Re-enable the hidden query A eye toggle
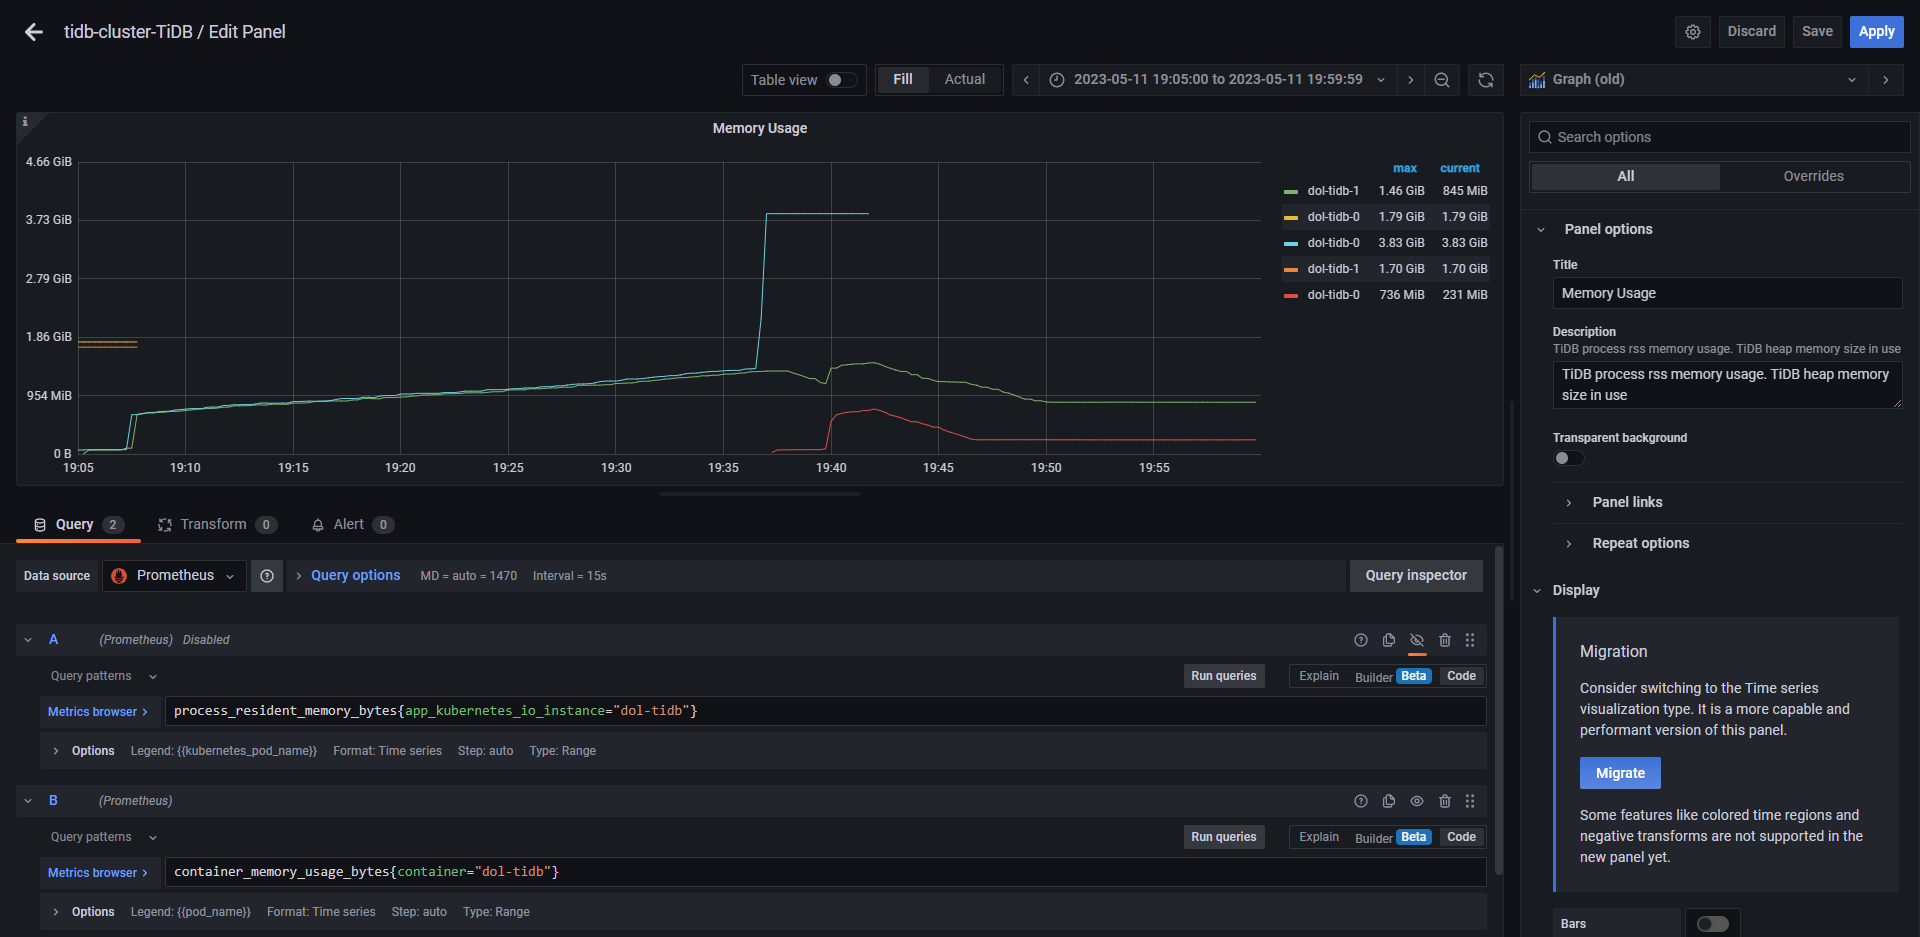This screenshot has height=937, width=1920. pyautogui.click(x=1416, y=640)
